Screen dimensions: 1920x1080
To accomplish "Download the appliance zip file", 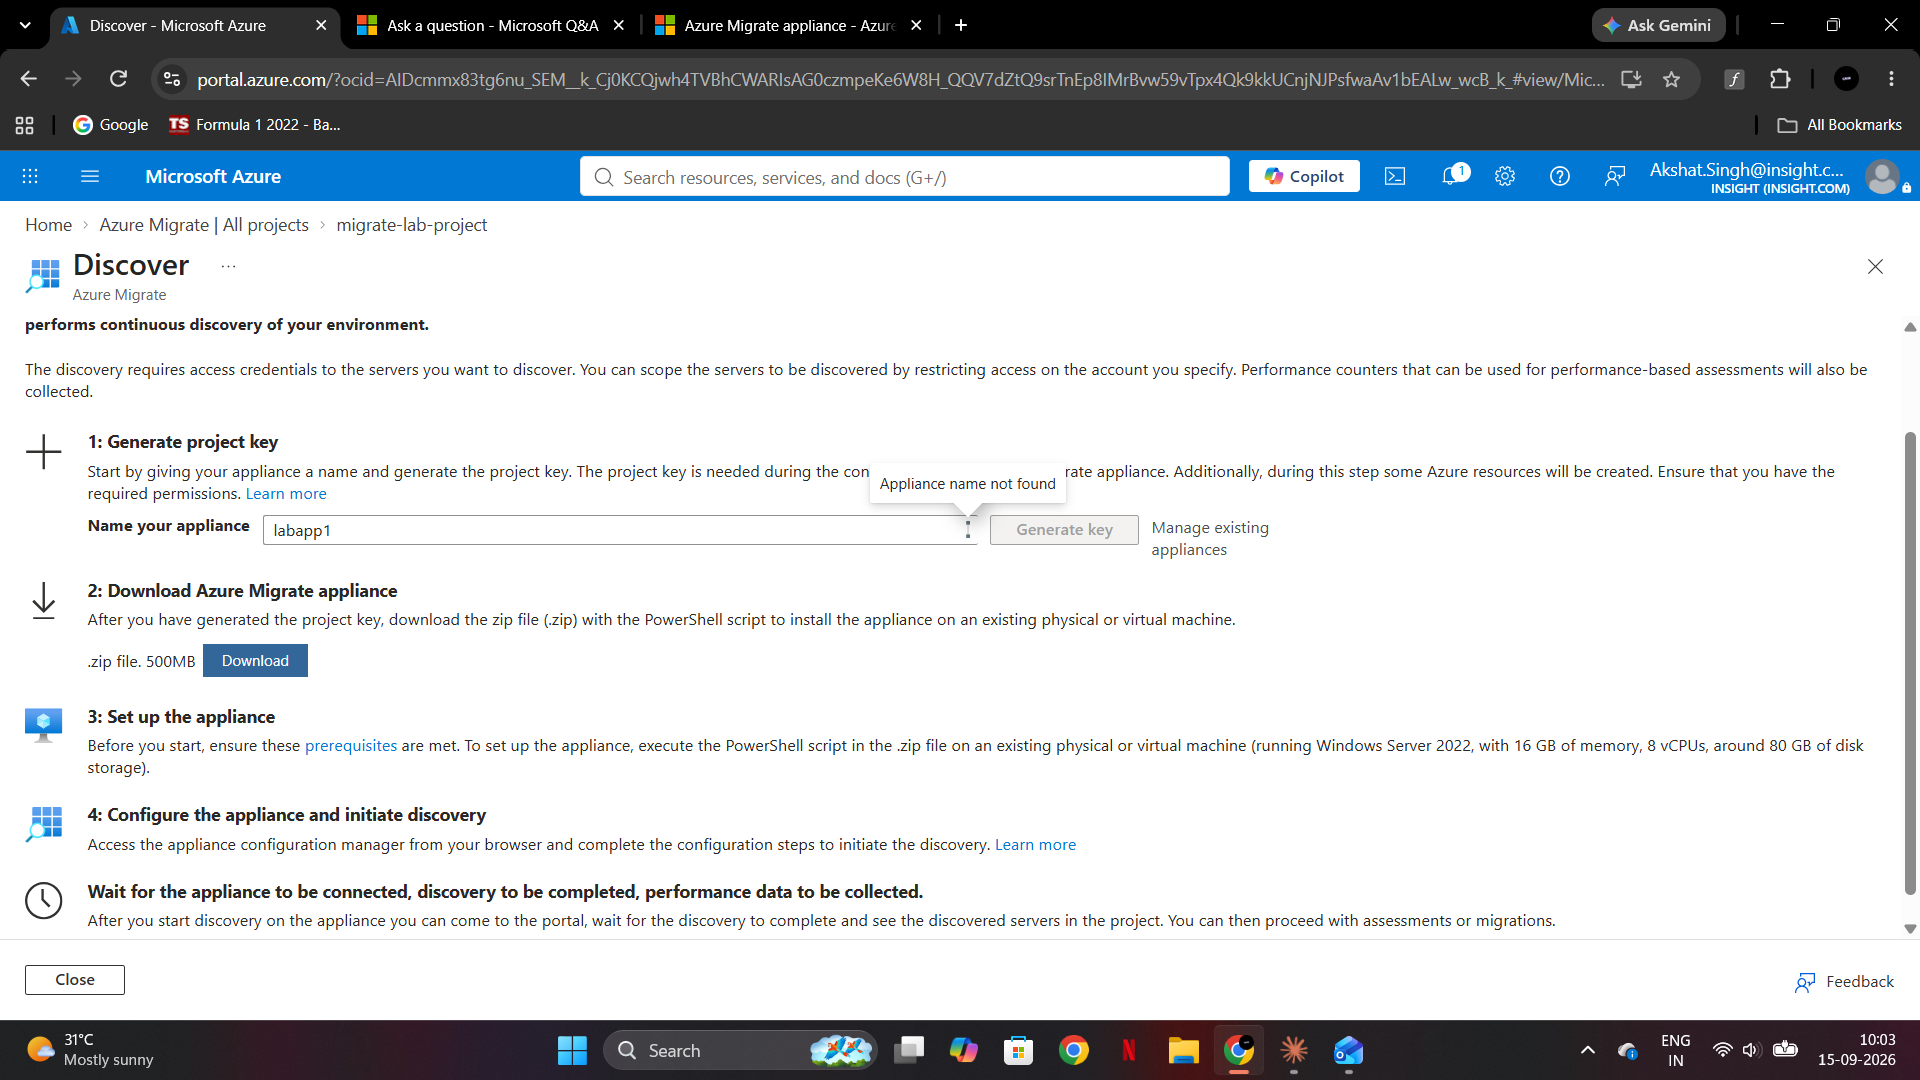I will coord(255,661).
